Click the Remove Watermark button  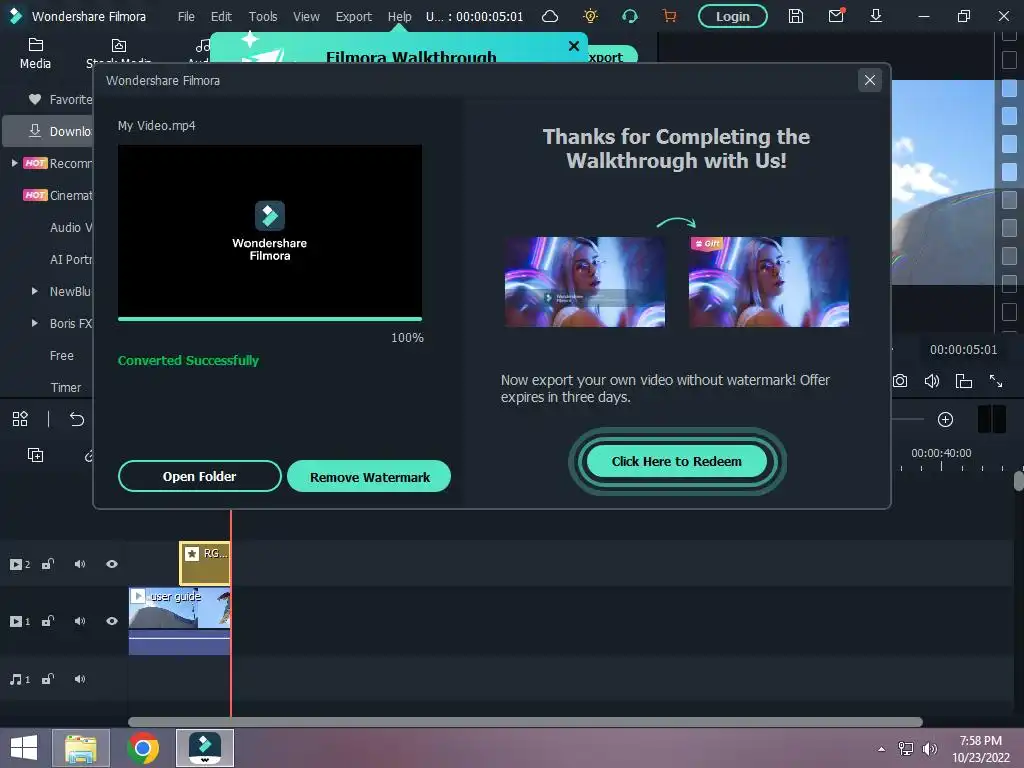tap(370, 477)
